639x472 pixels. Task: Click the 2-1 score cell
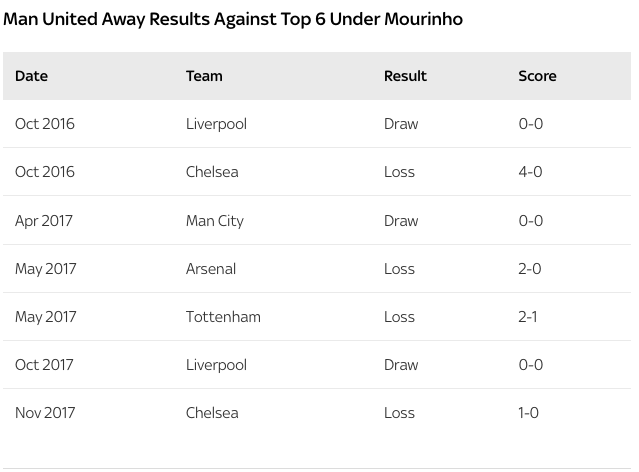point(528,317)
